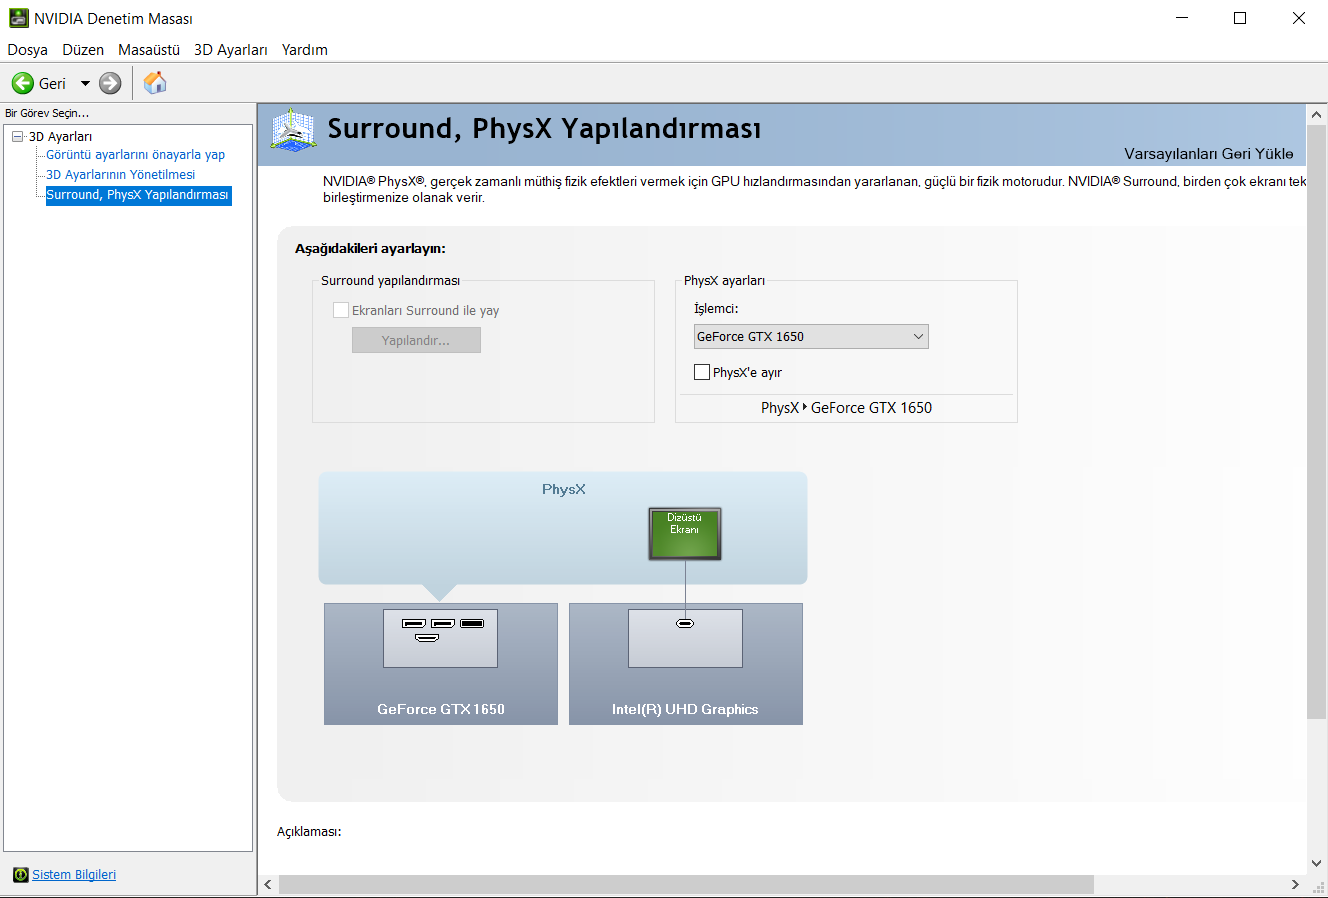The height and width of the screenshot is (898, 1328).
Task: Click the İşlemci: label
Action: tap(716, 309)
